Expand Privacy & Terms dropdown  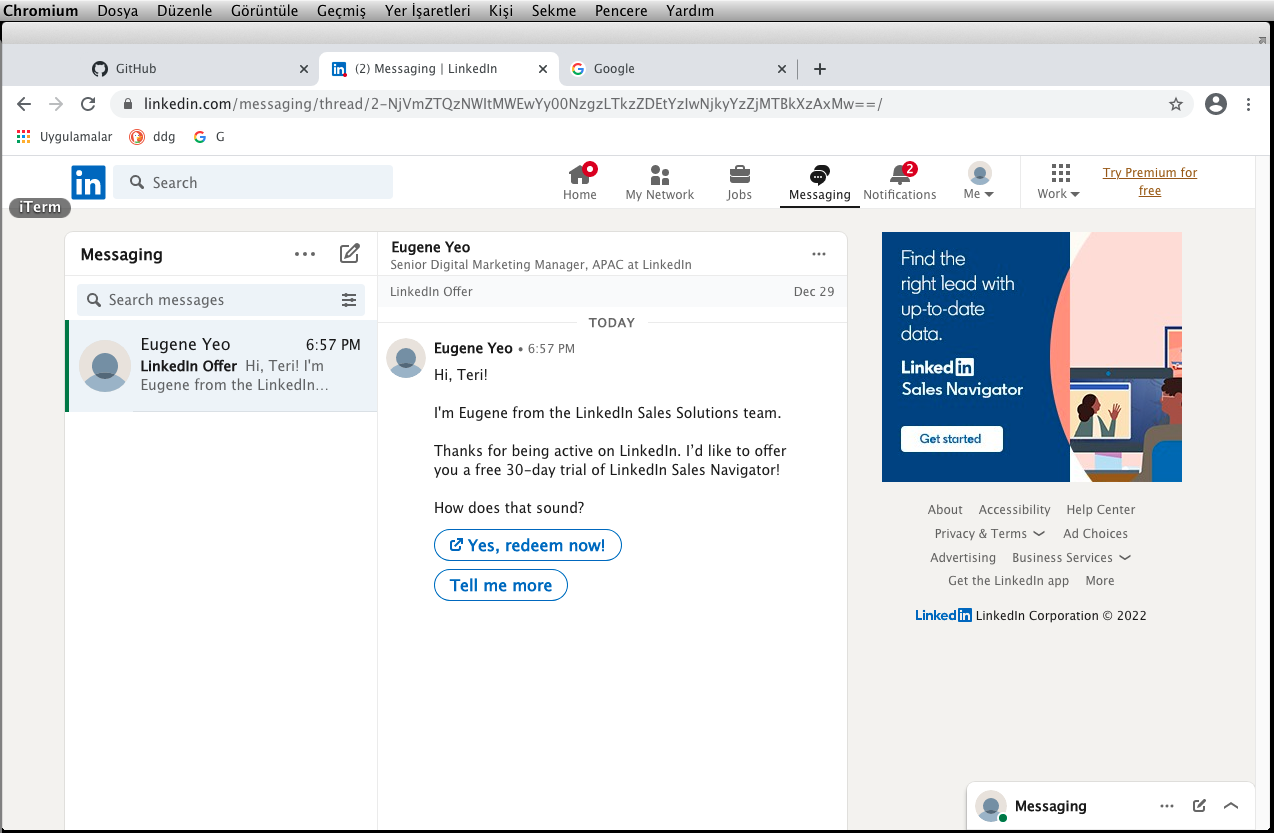click(x=989, y=533)
